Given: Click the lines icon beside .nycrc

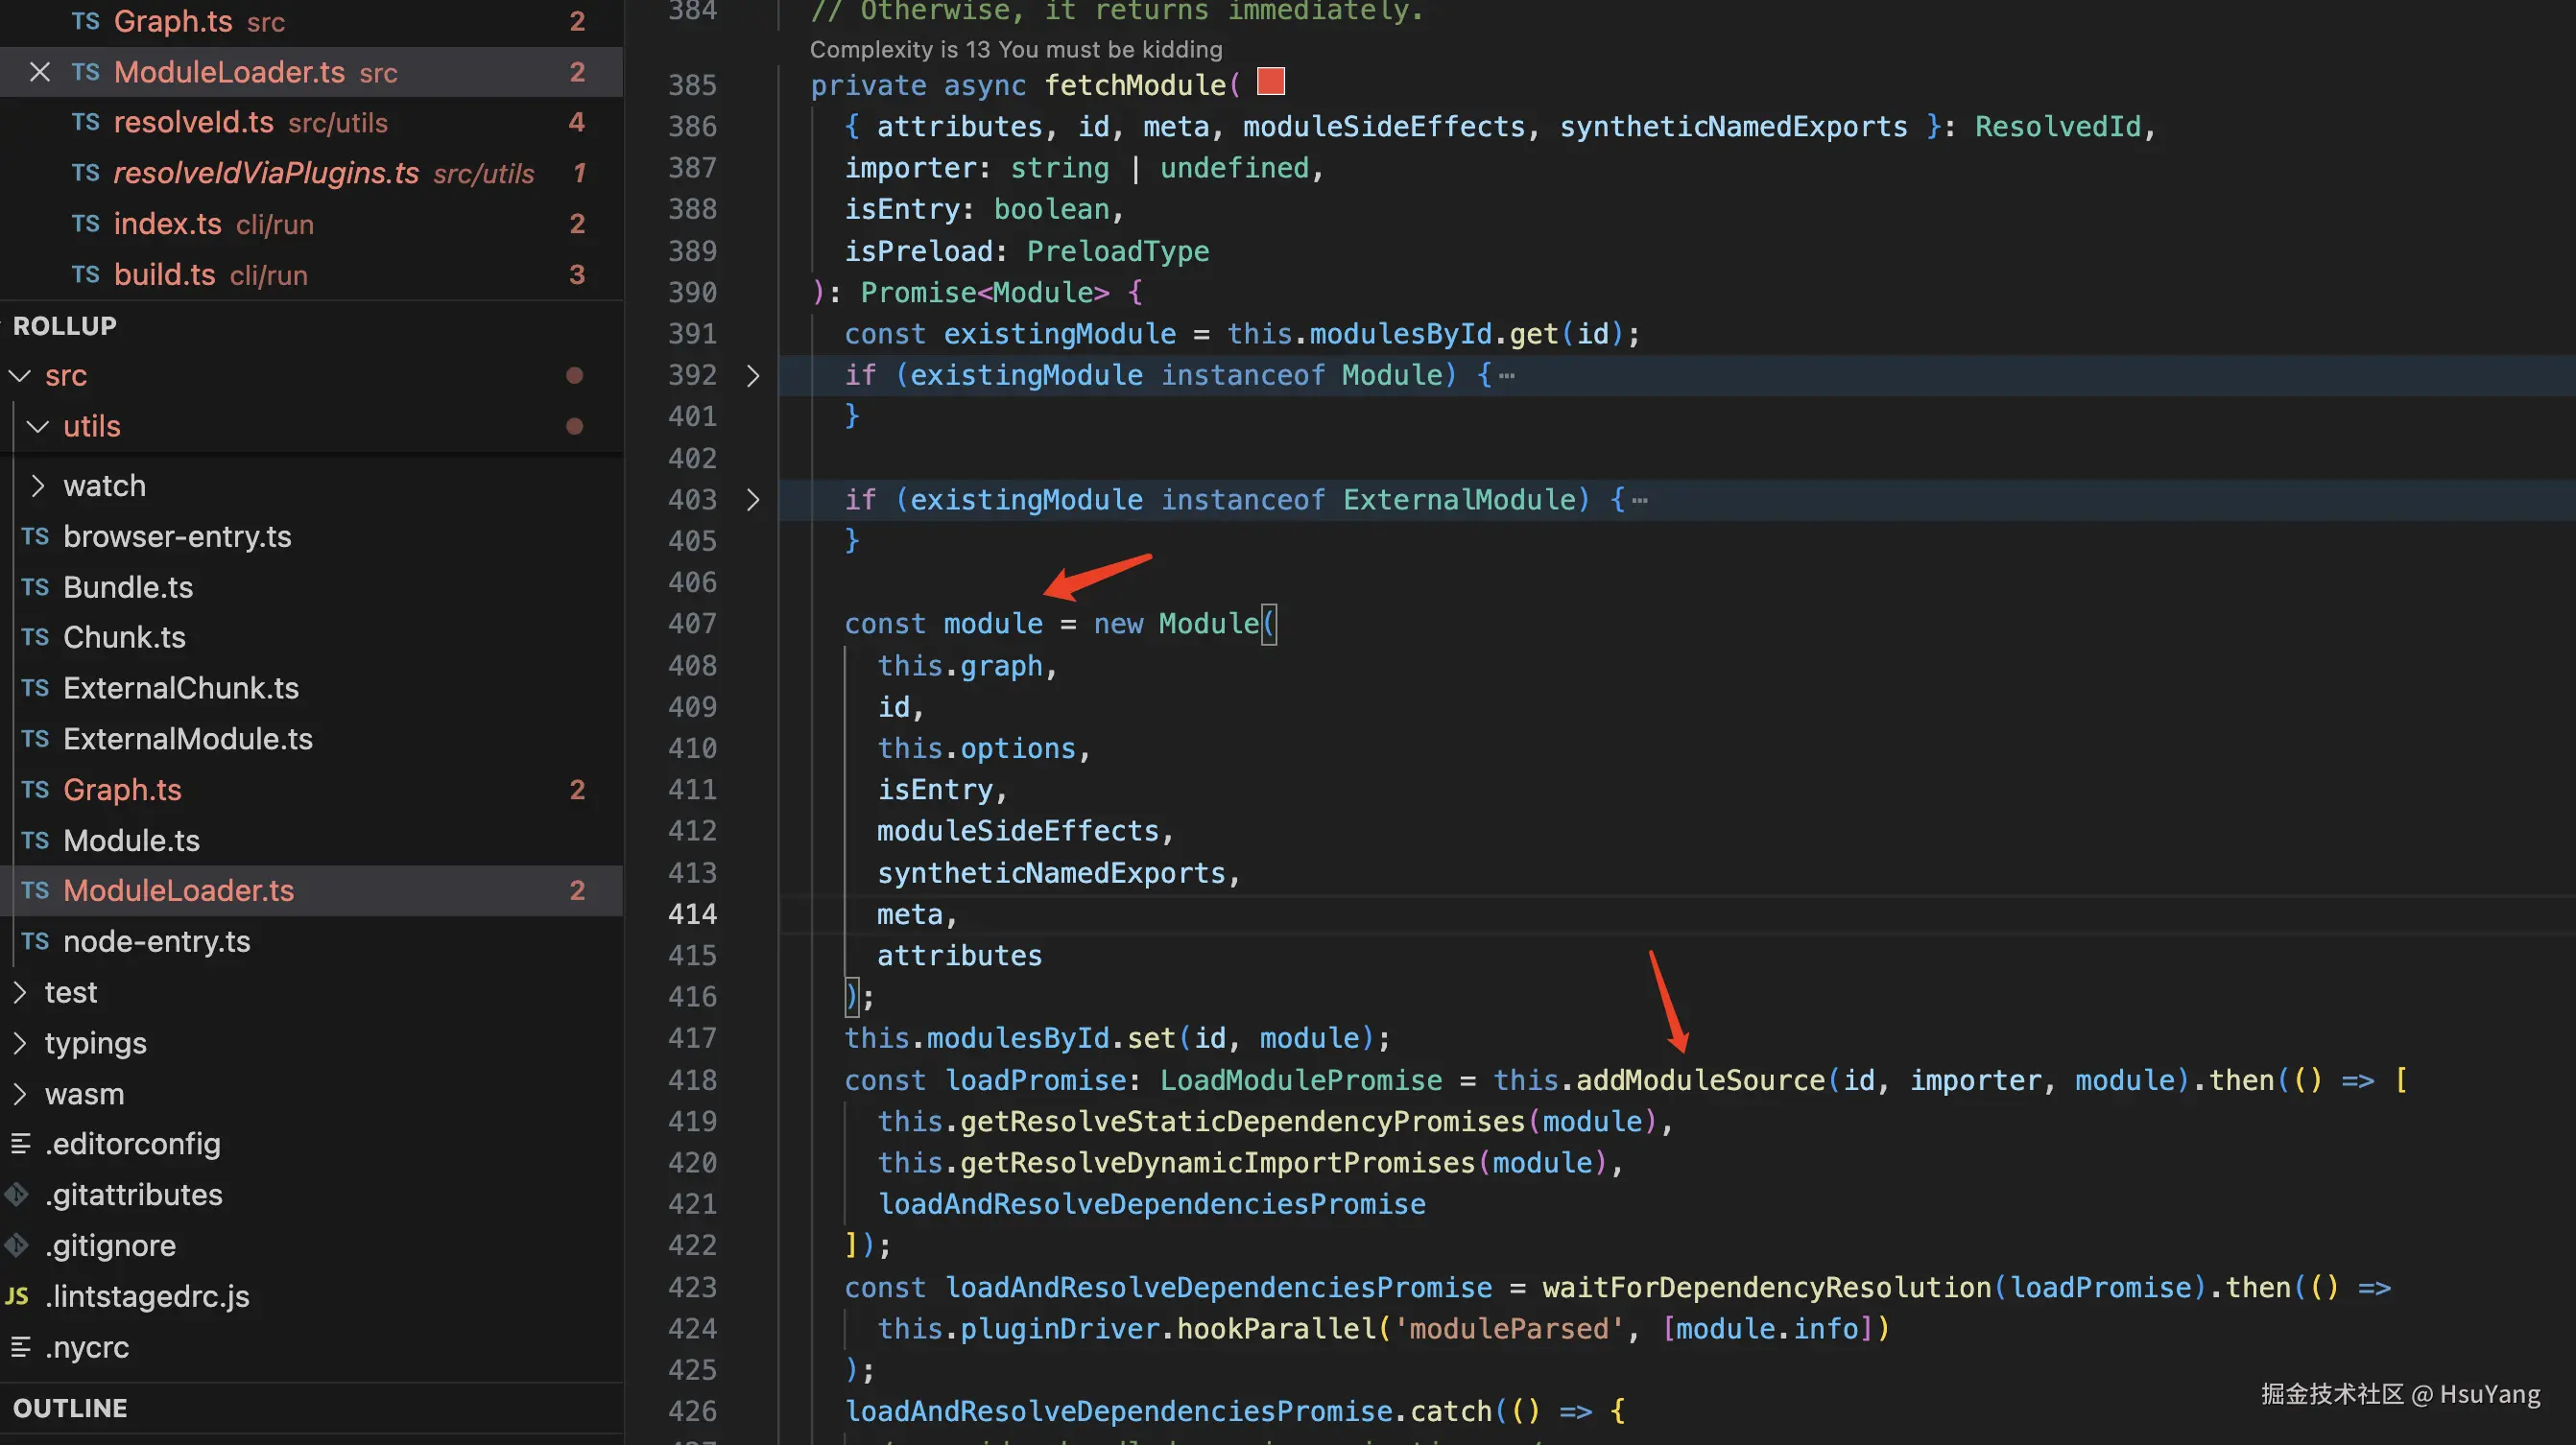Looking at the screenshot, I should [20, 1347].
